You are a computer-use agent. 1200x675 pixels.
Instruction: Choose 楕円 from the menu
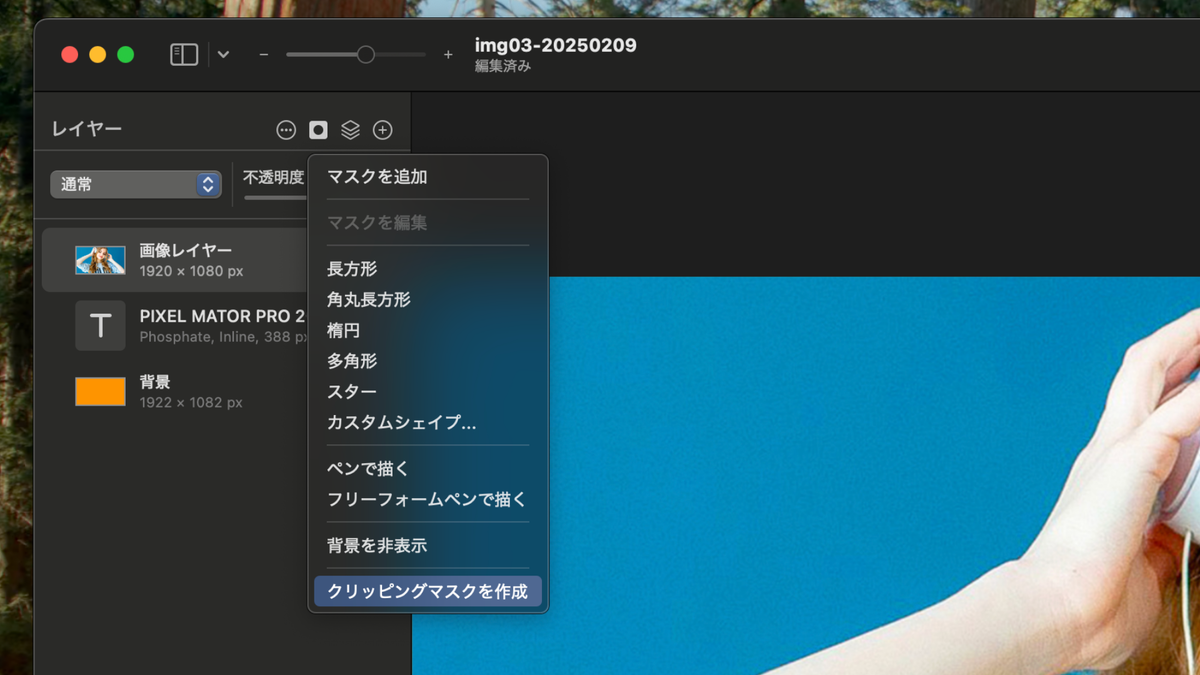pos(428,330)
